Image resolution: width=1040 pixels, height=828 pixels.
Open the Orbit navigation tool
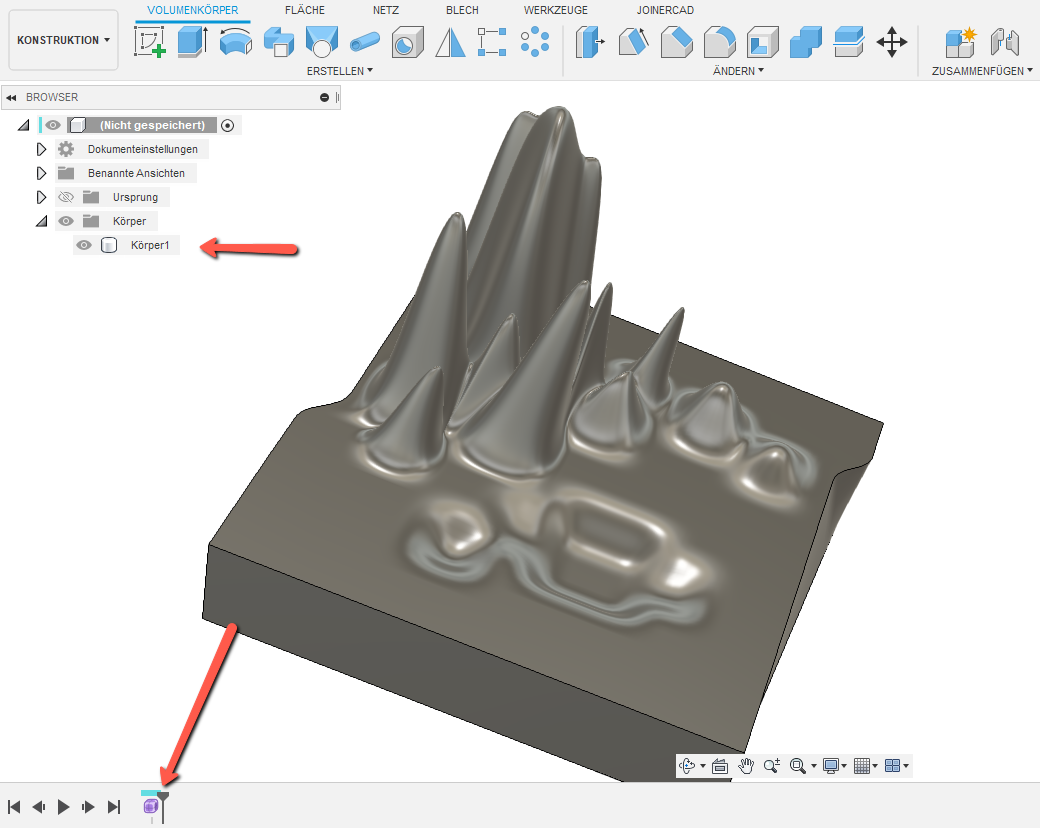(x=688, y=766)
